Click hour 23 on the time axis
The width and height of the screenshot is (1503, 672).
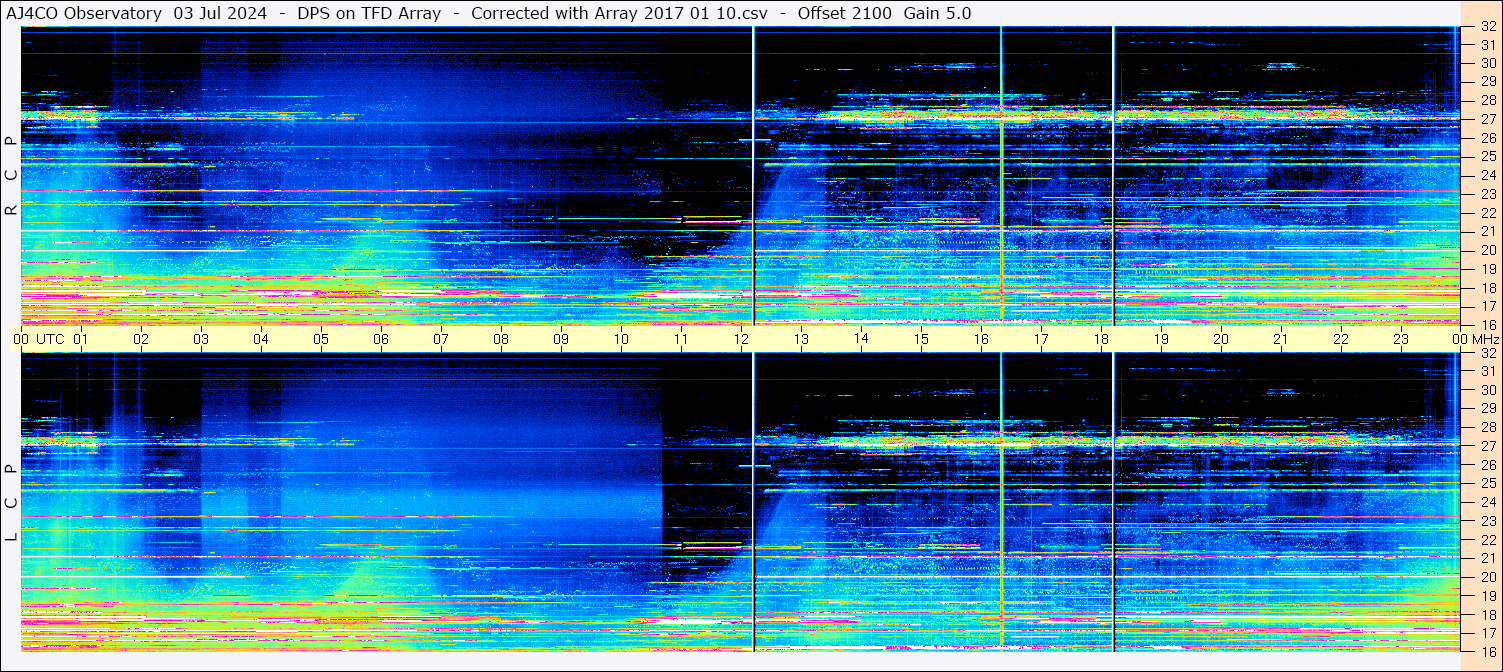(1401, 339)
